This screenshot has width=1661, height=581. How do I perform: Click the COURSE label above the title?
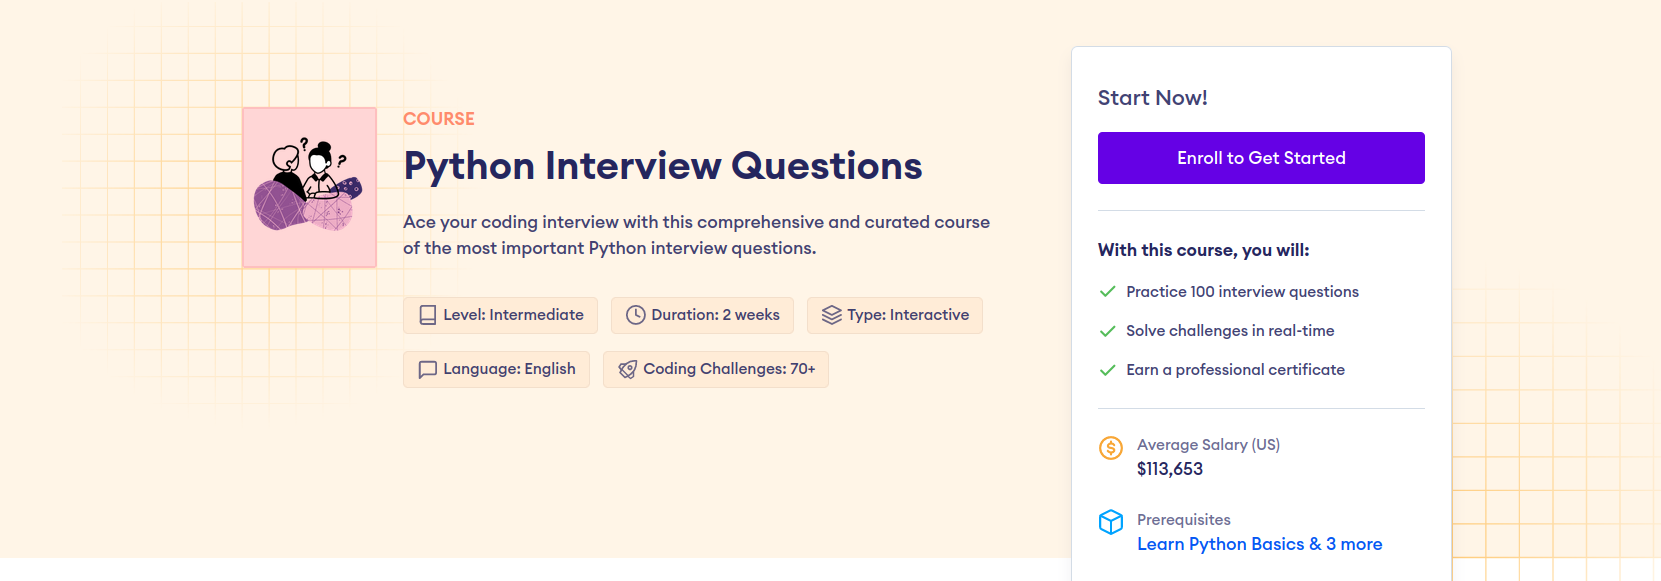[x=439, y=118]
